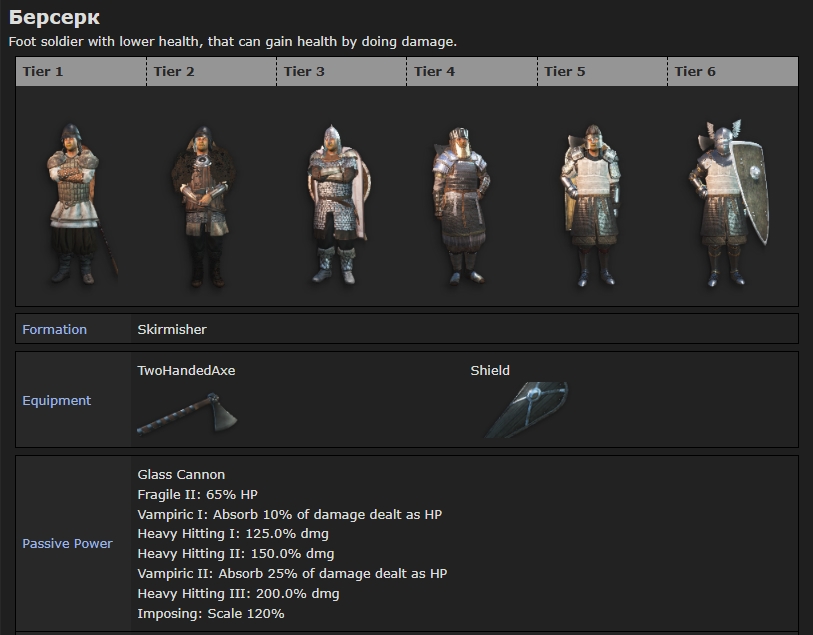The height and width of the screenshot is (635, 813).
Task: Click the Tier 5 column header
Action: pos(565,71)
